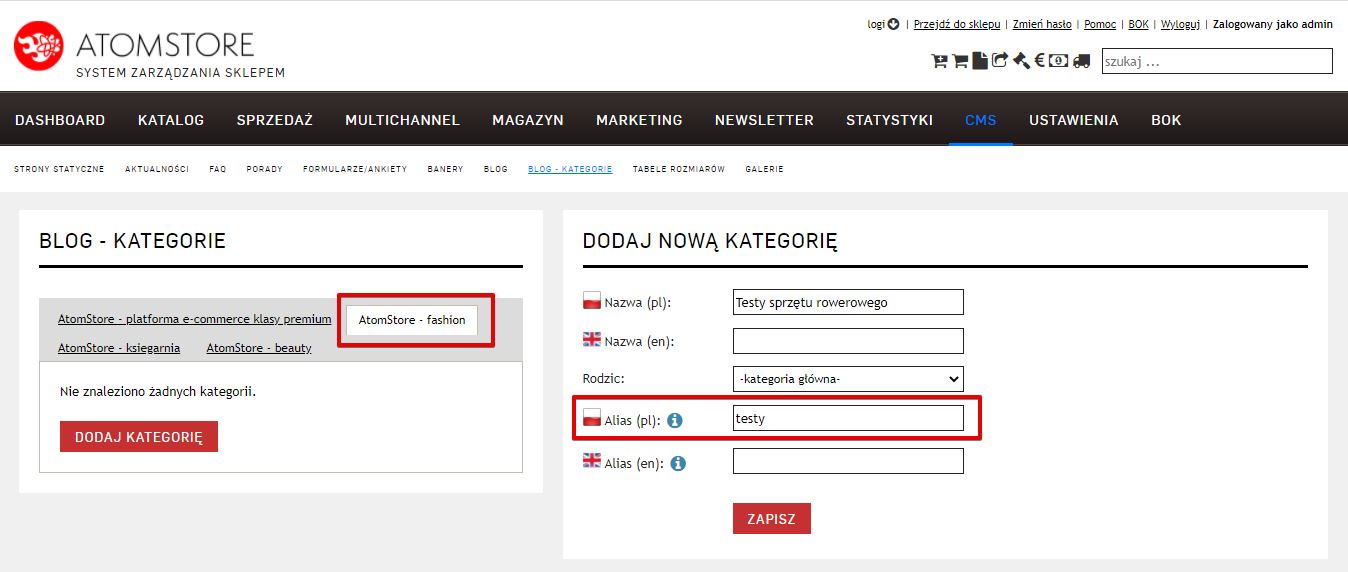Open the document page icon

click(980, 60)
